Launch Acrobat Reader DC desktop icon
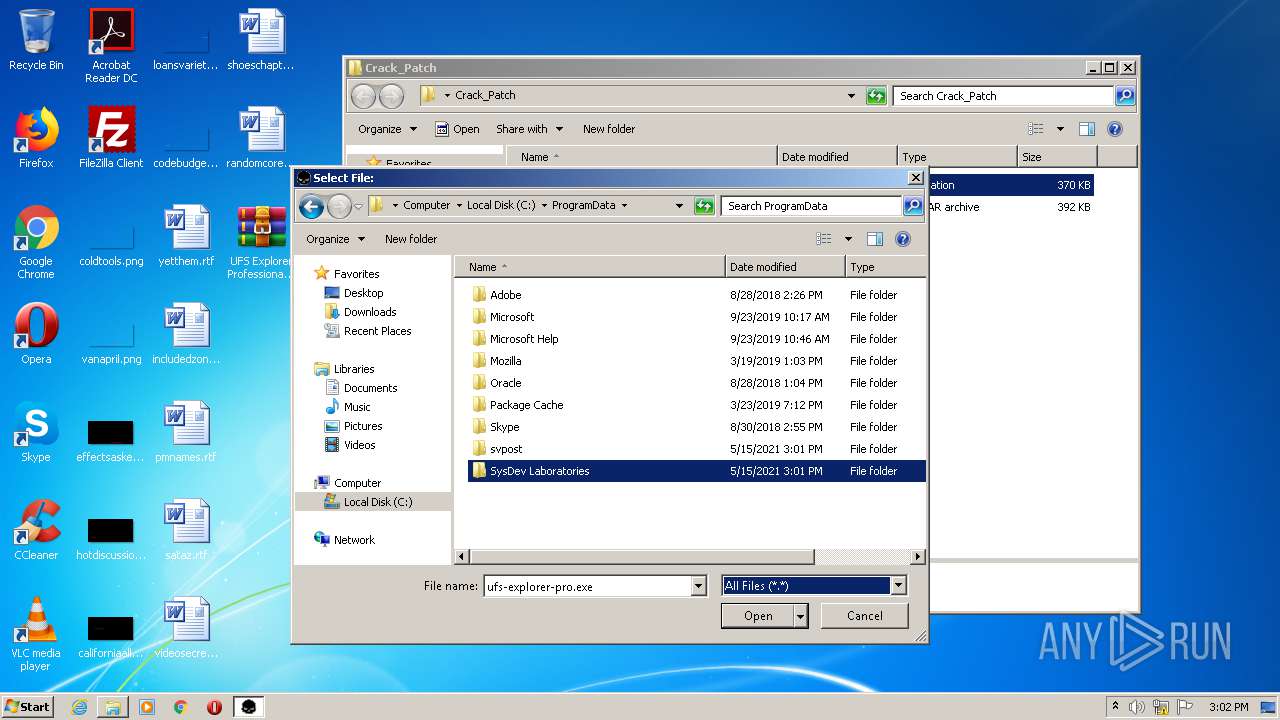1280x720 pixels. coord(111,45)
